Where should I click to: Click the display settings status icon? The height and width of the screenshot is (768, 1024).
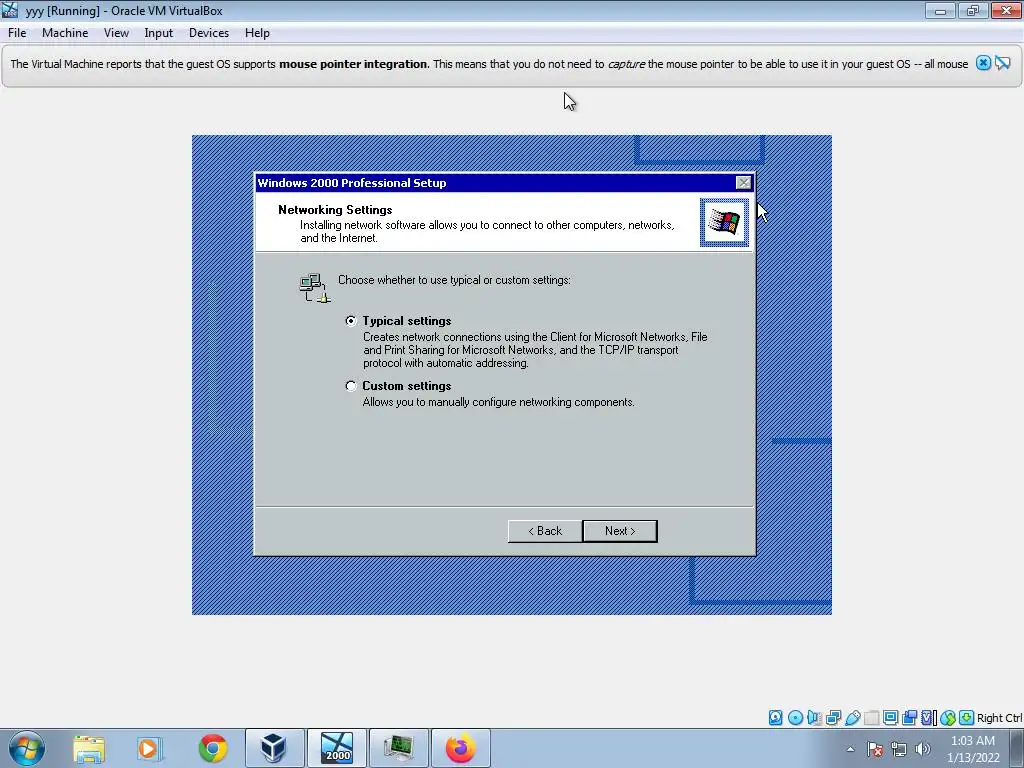tap(890, 718)
